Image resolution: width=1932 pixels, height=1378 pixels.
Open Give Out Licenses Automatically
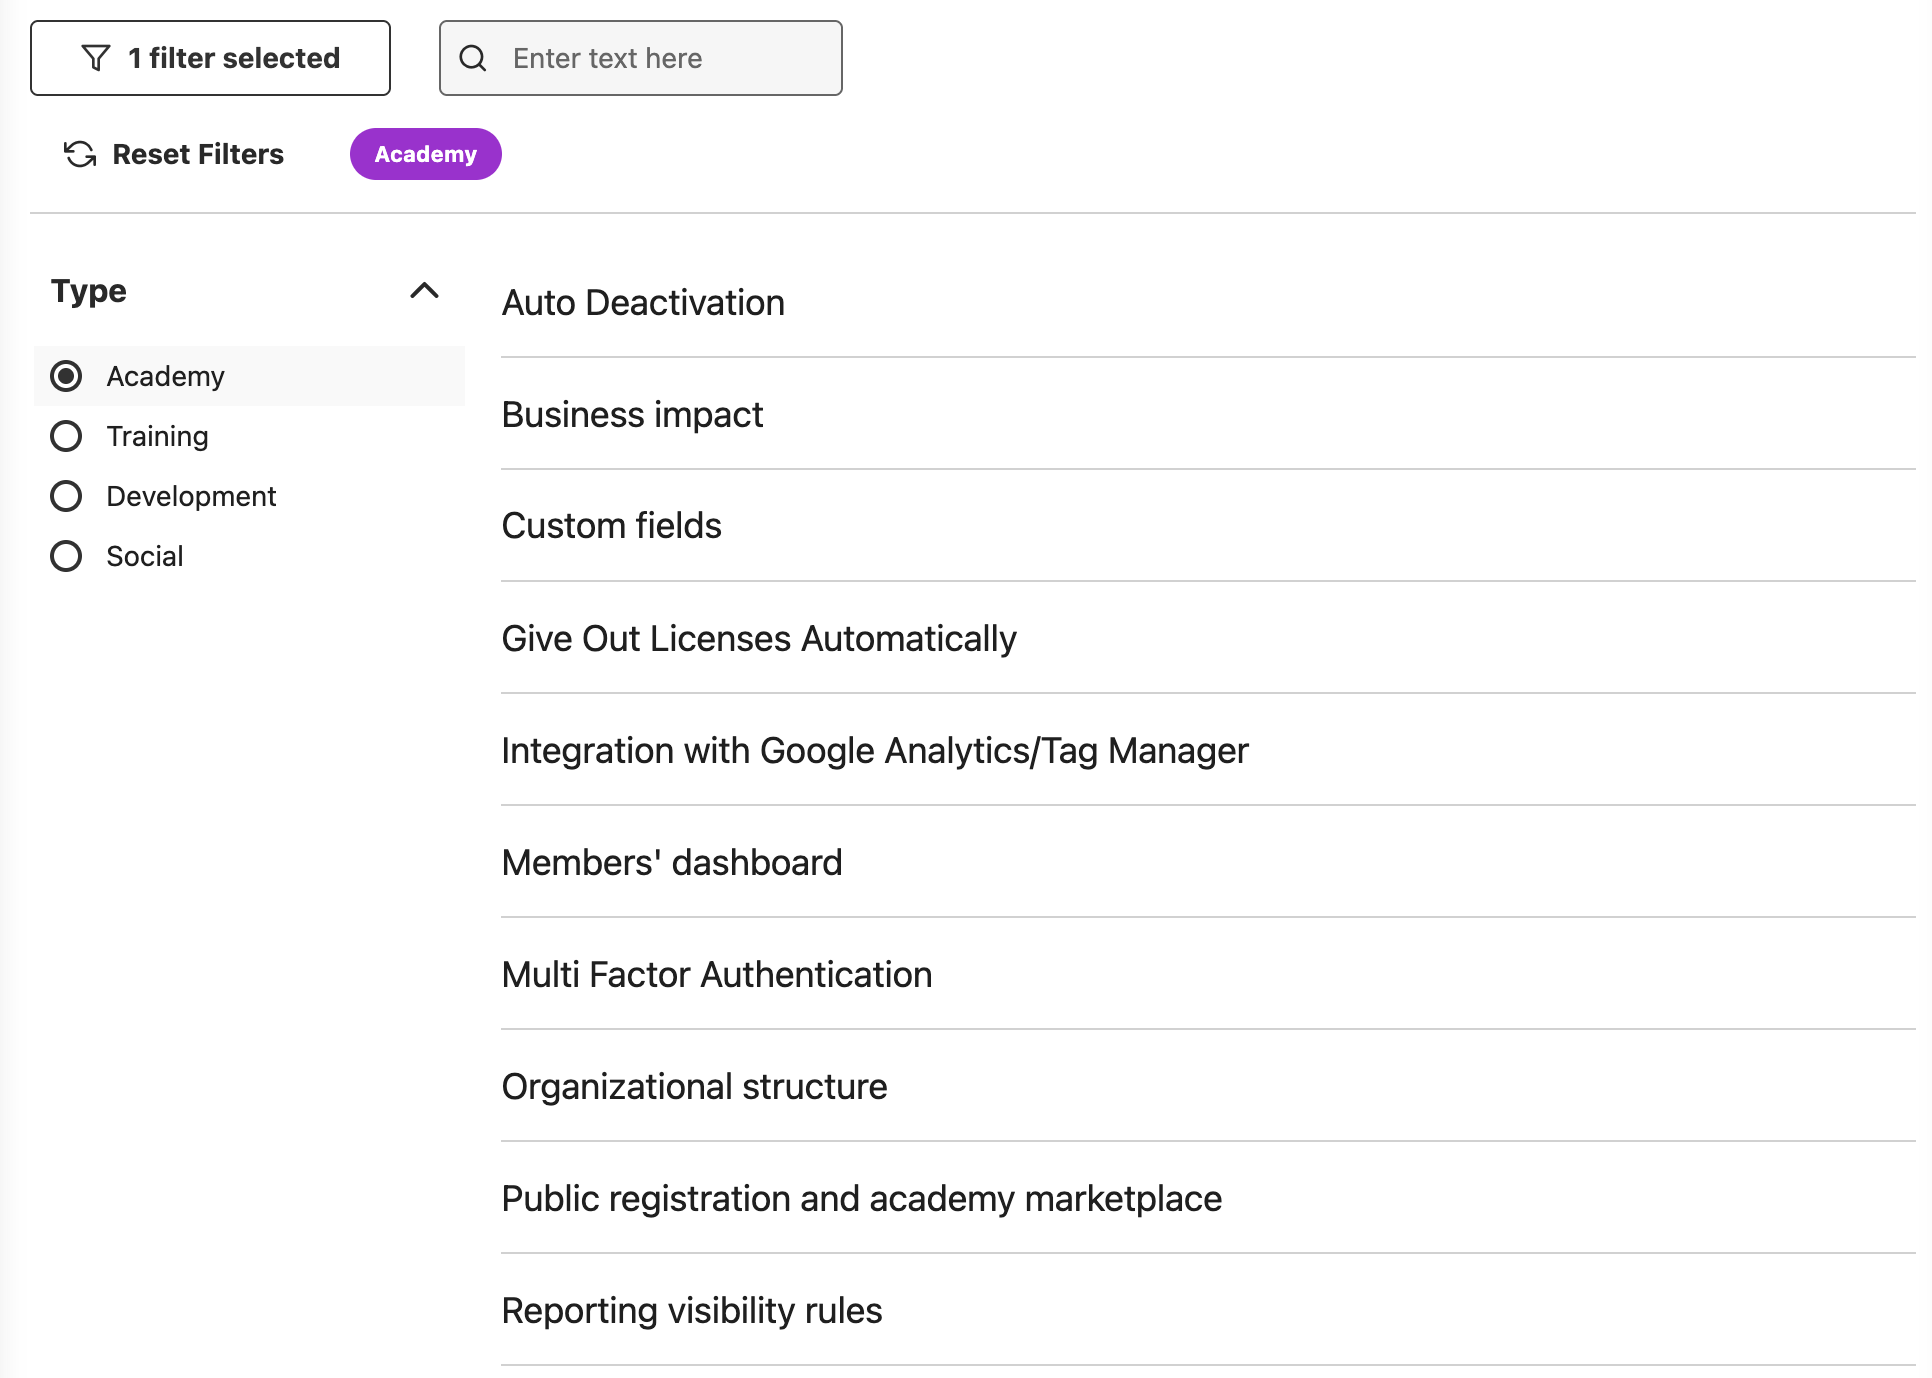[x=758, y=639]
